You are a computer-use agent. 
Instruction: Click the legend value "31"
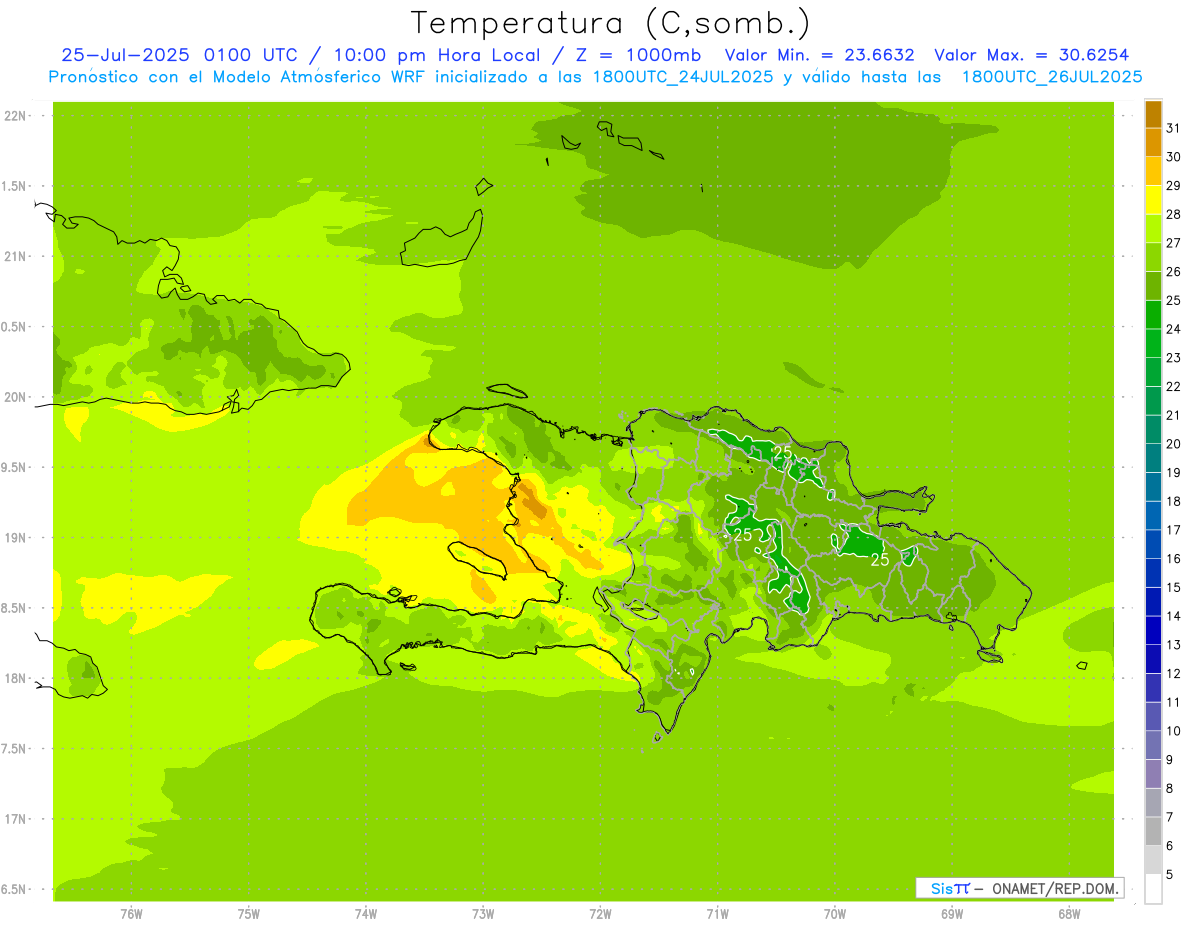[1174, 128]
